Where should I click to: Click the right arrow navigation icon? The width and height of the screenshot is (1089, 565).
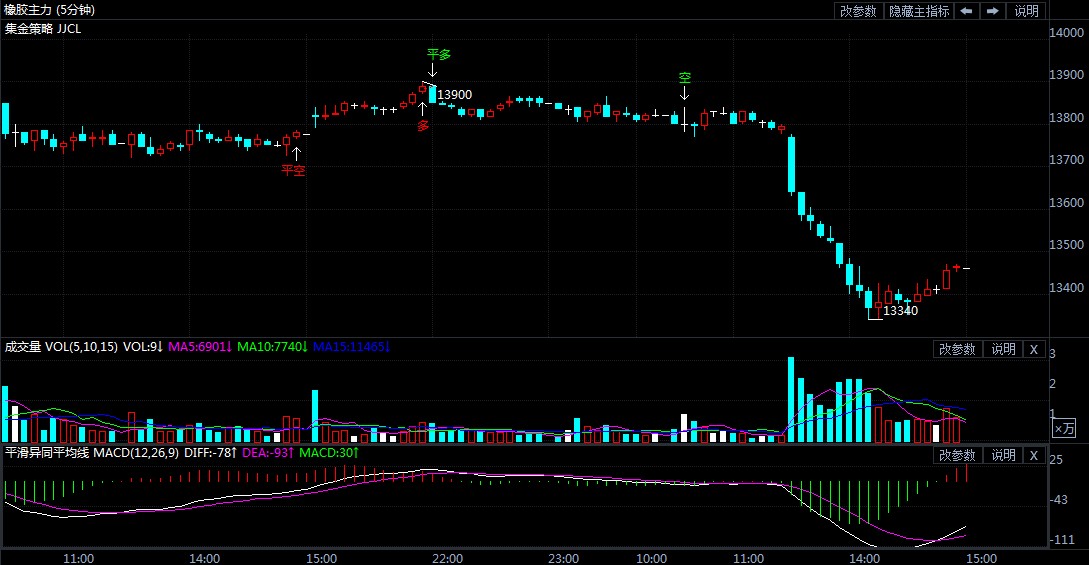(x=993, y=11)
